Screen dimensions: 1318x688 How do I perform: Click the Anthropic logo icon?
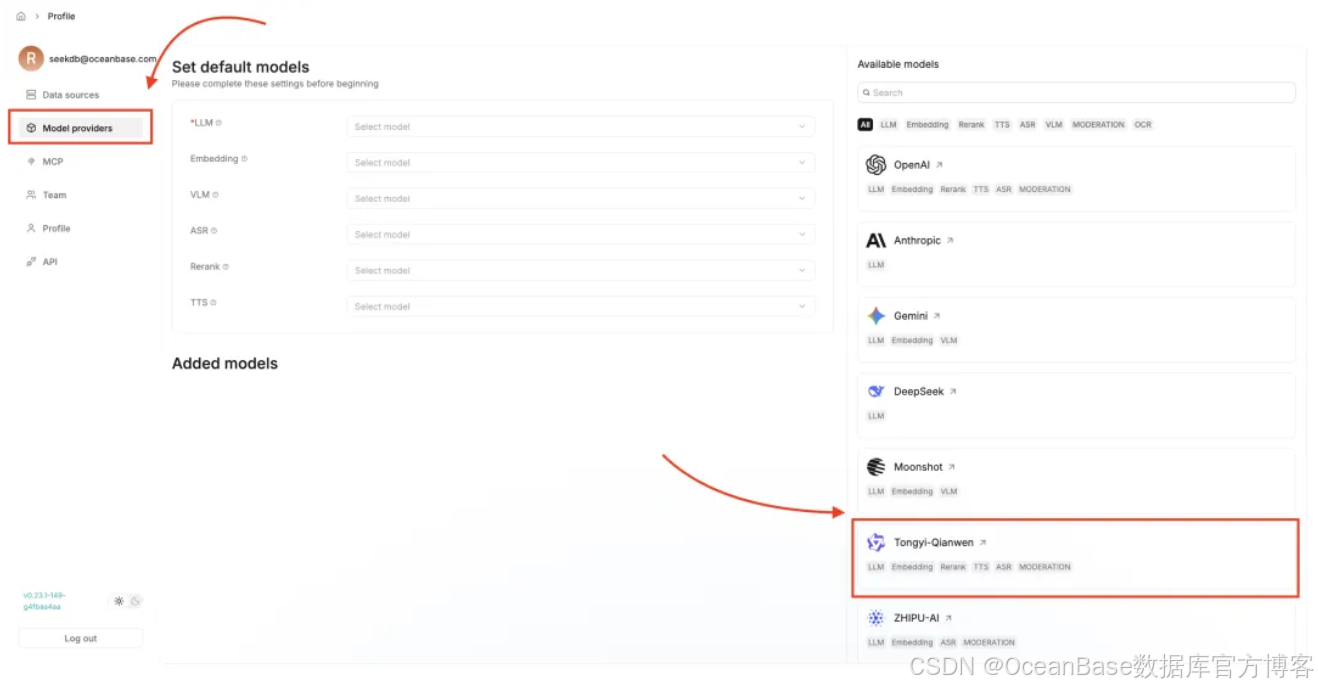click(876, 241)
